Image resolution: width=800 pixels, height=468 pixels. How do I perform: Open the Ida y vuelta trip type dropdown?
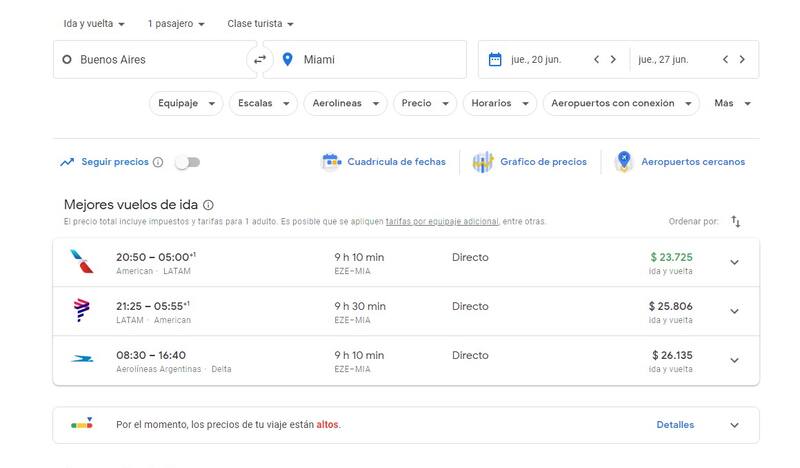pyautogui.click(x=94, y=23)
